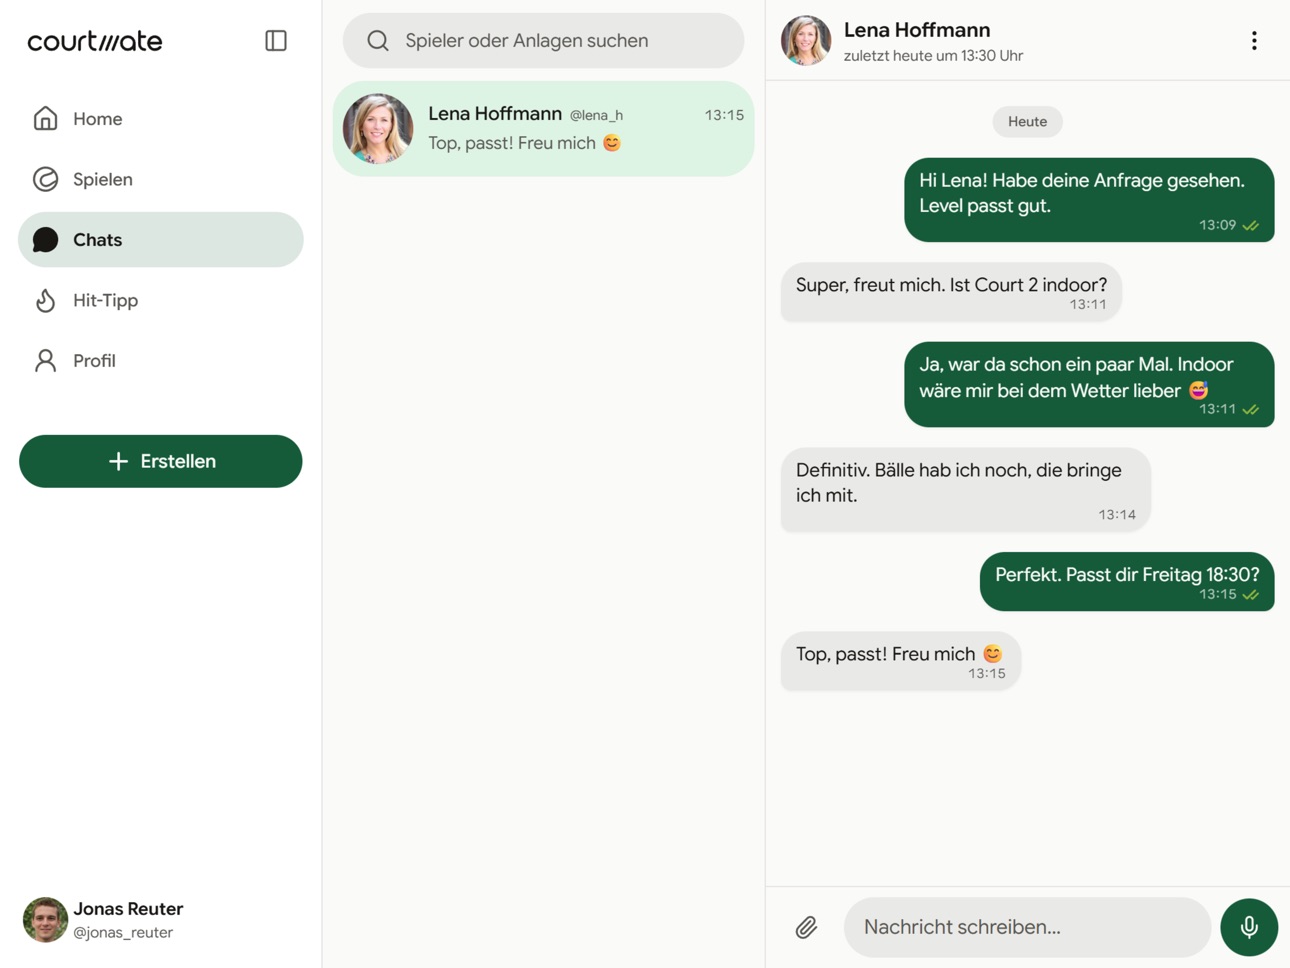
Task: Click the message 'Perfekt. Passt dir Freitag 18:30?'
Action: coord(1127,582)
